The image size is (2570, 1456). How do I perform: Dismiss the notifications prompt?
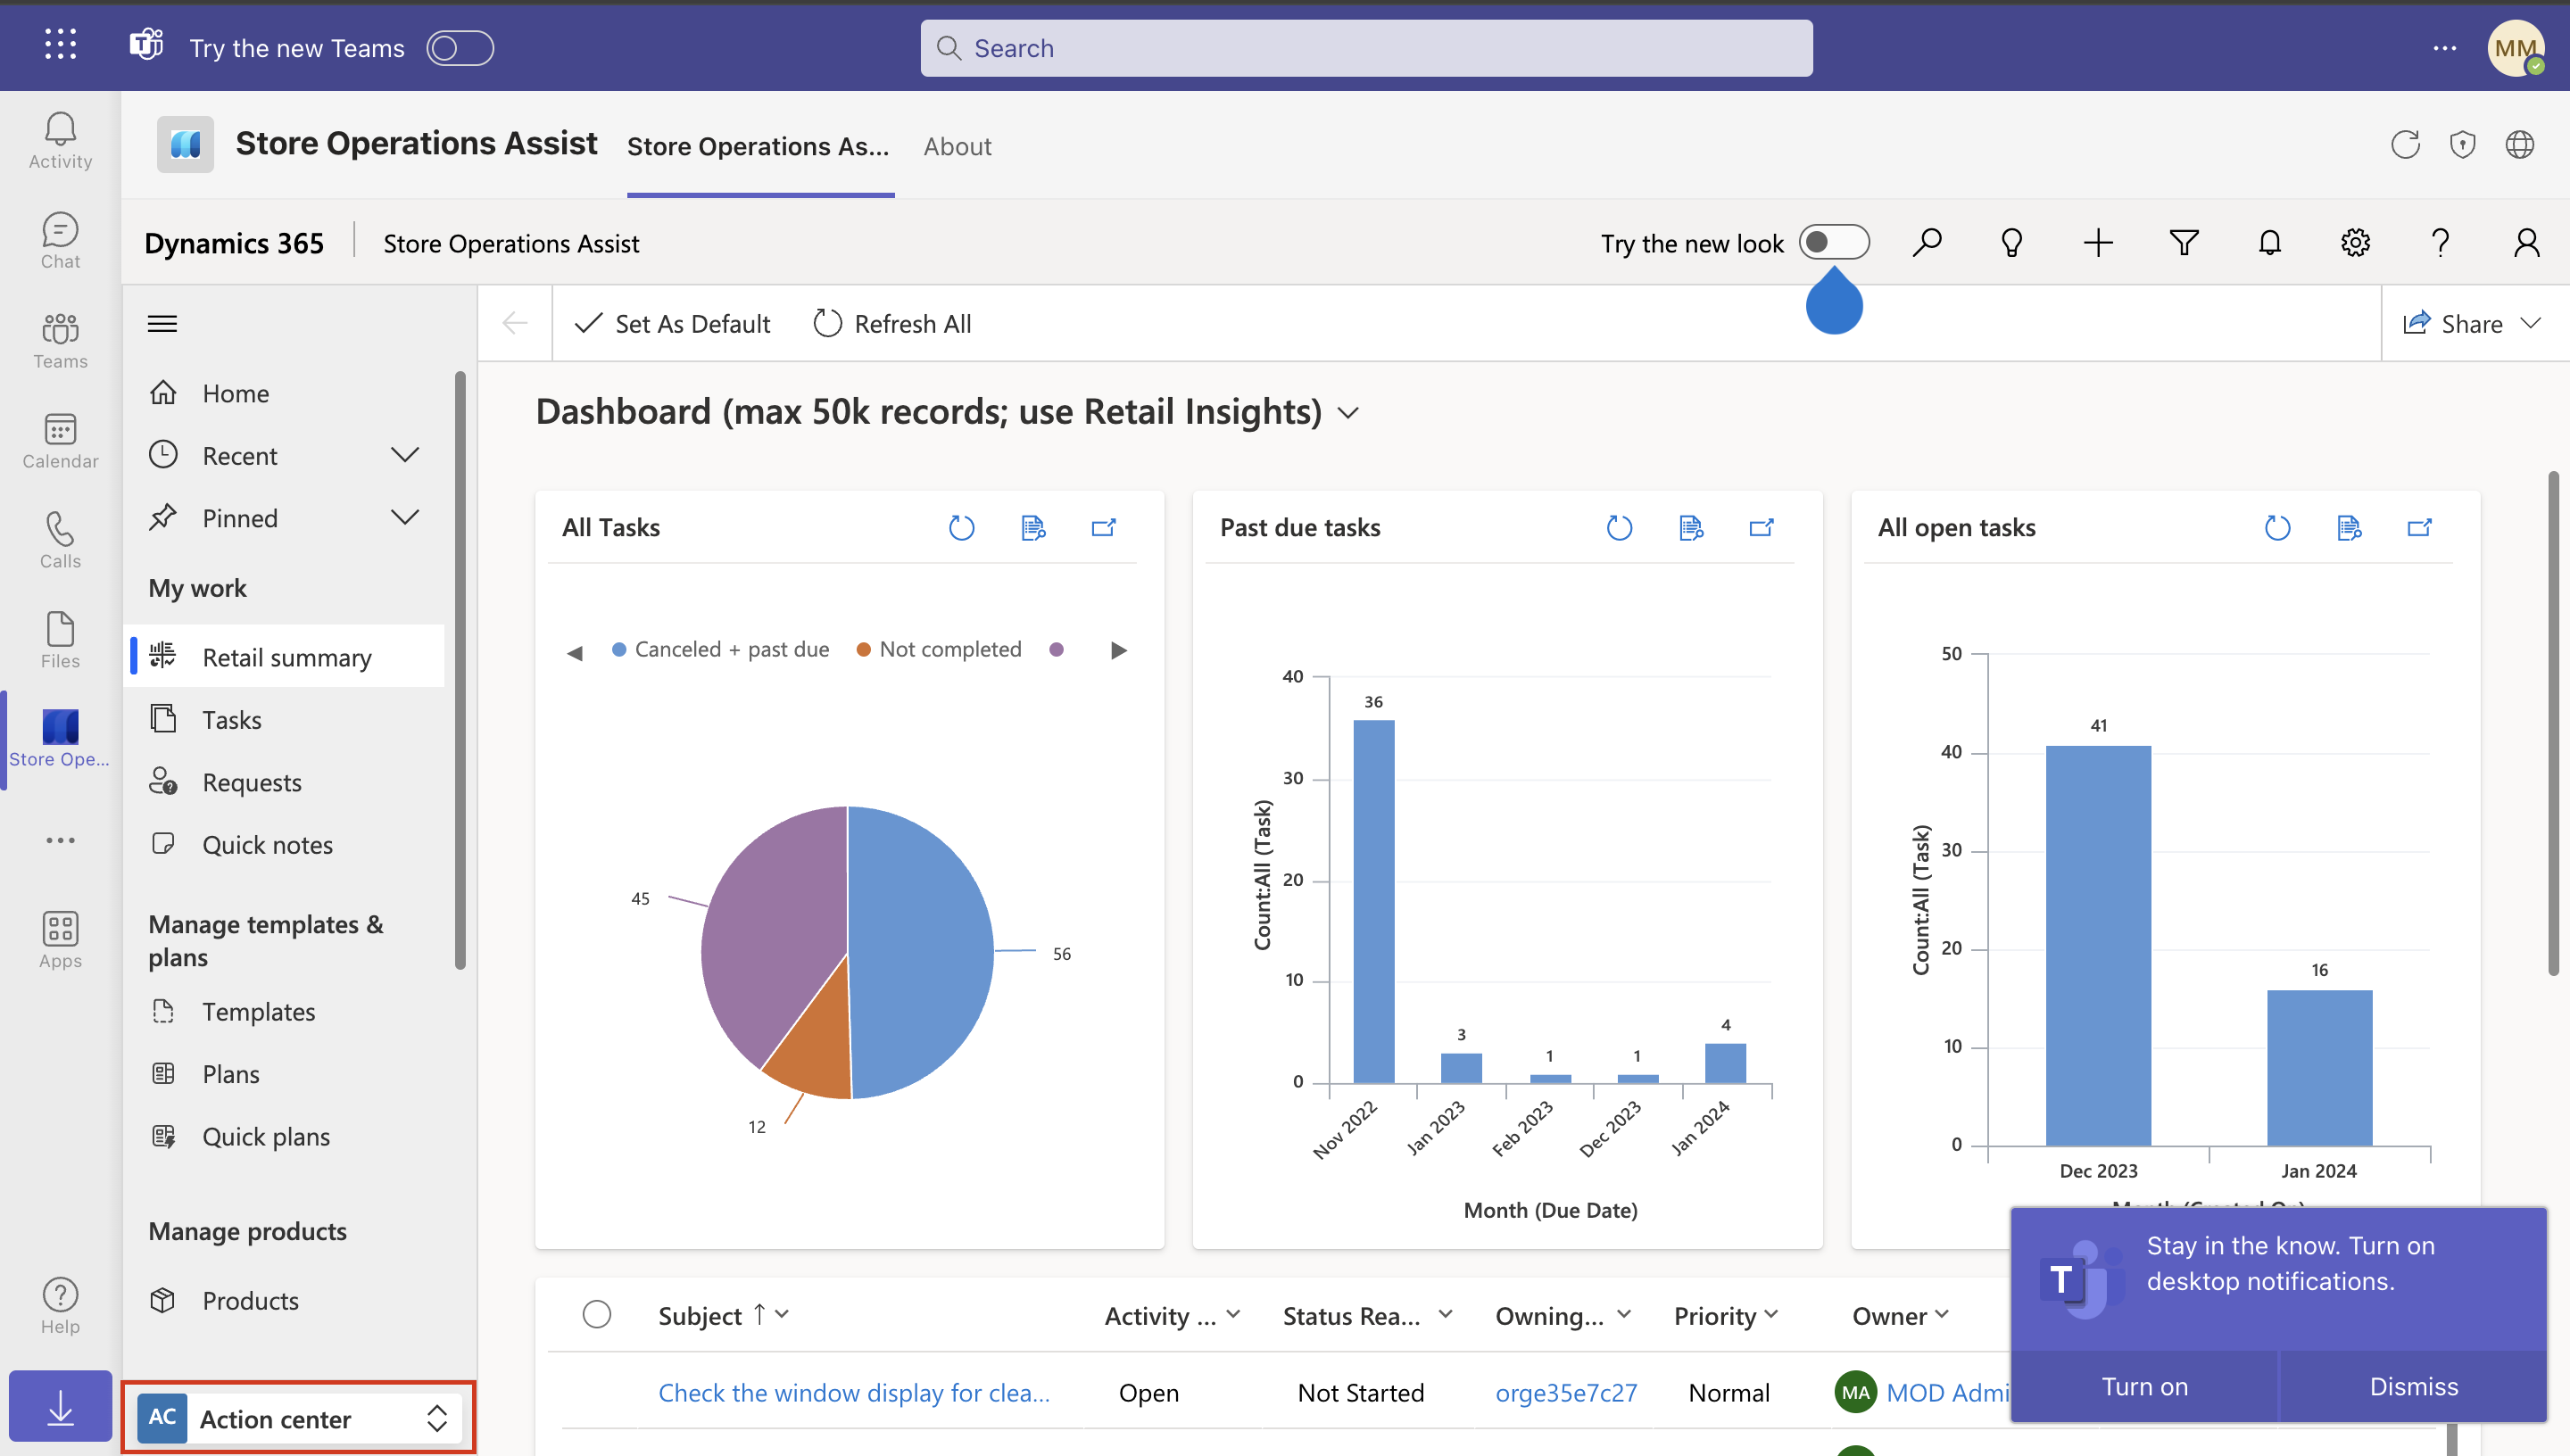(2413, 1386)
